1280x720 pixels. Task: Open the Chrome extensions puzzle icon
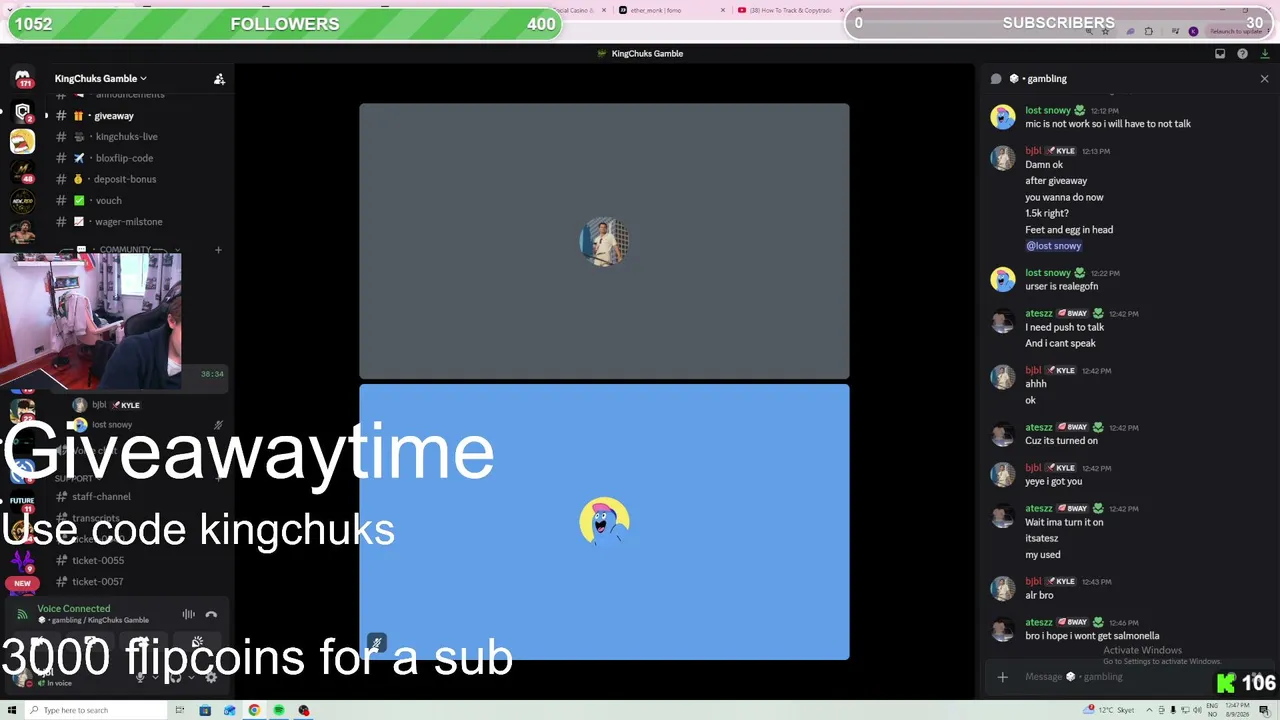[1148, 31]
